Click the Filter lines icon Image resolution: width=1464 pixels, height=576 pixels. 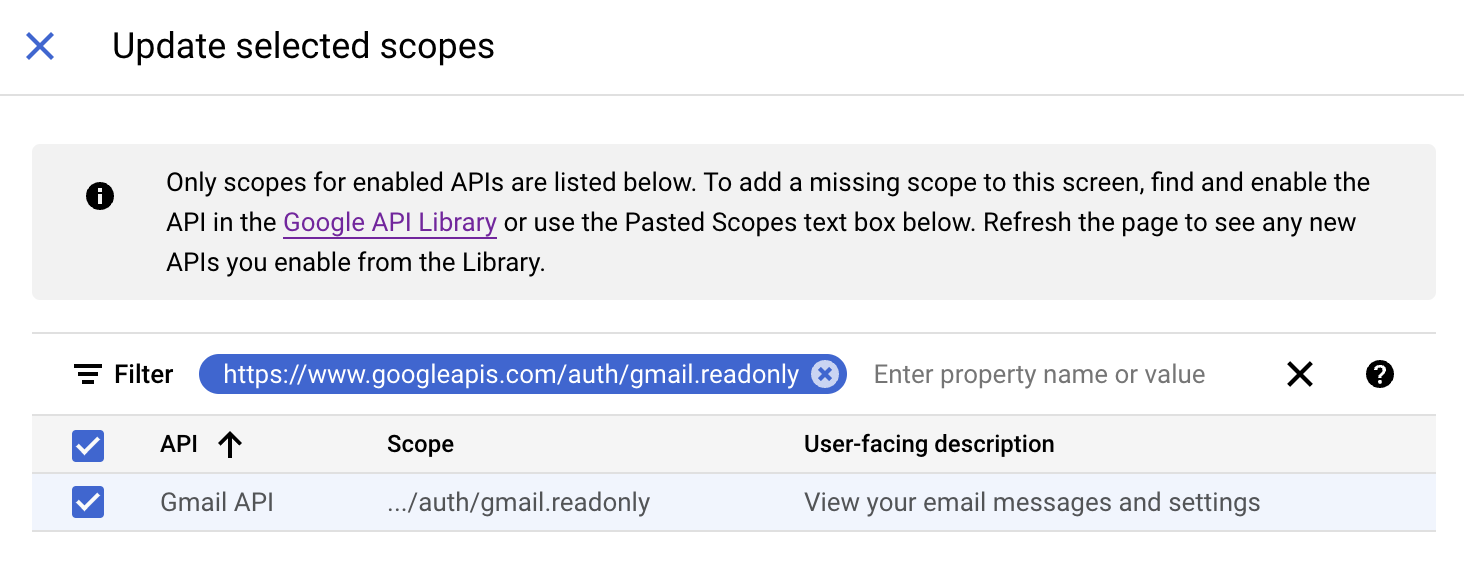[88, 375]
